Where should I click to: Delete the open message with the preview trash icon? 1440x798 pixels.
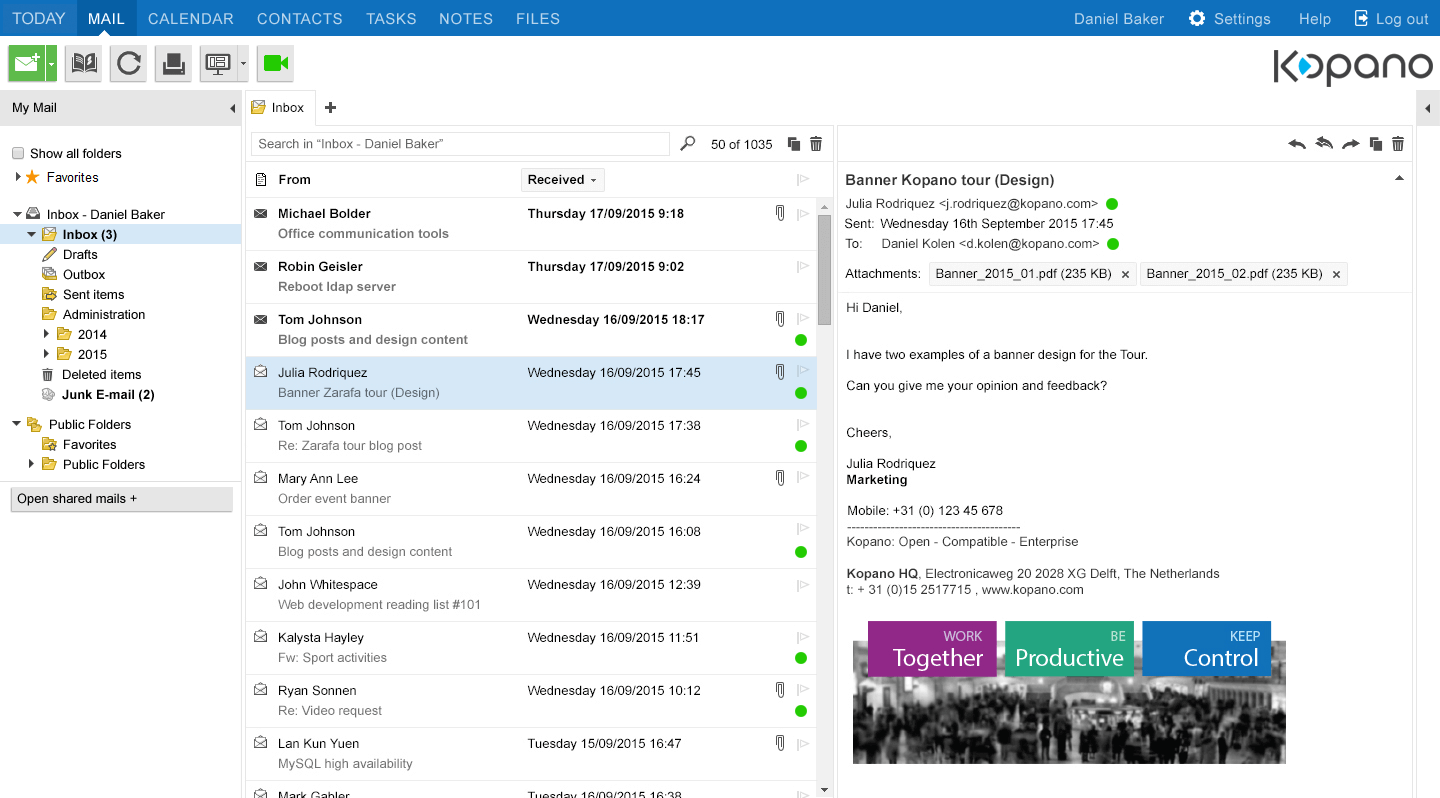(1398, 144)
